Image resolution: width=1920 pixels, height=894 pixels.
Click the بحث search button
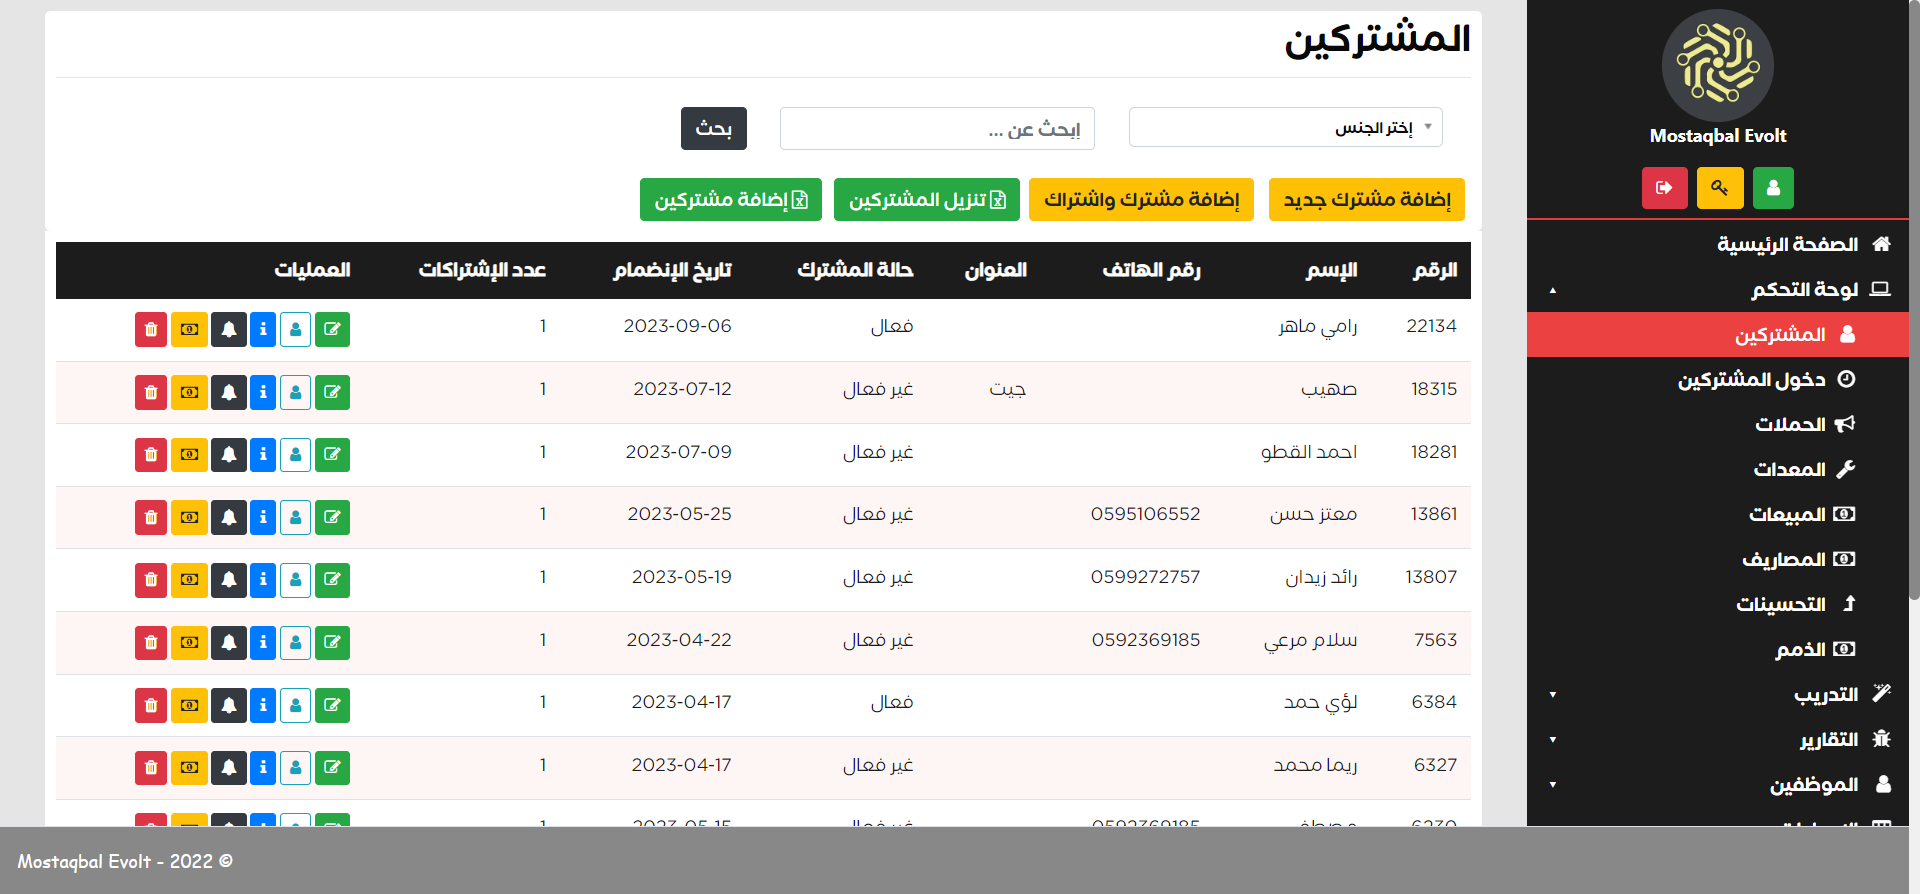(713, 129)
